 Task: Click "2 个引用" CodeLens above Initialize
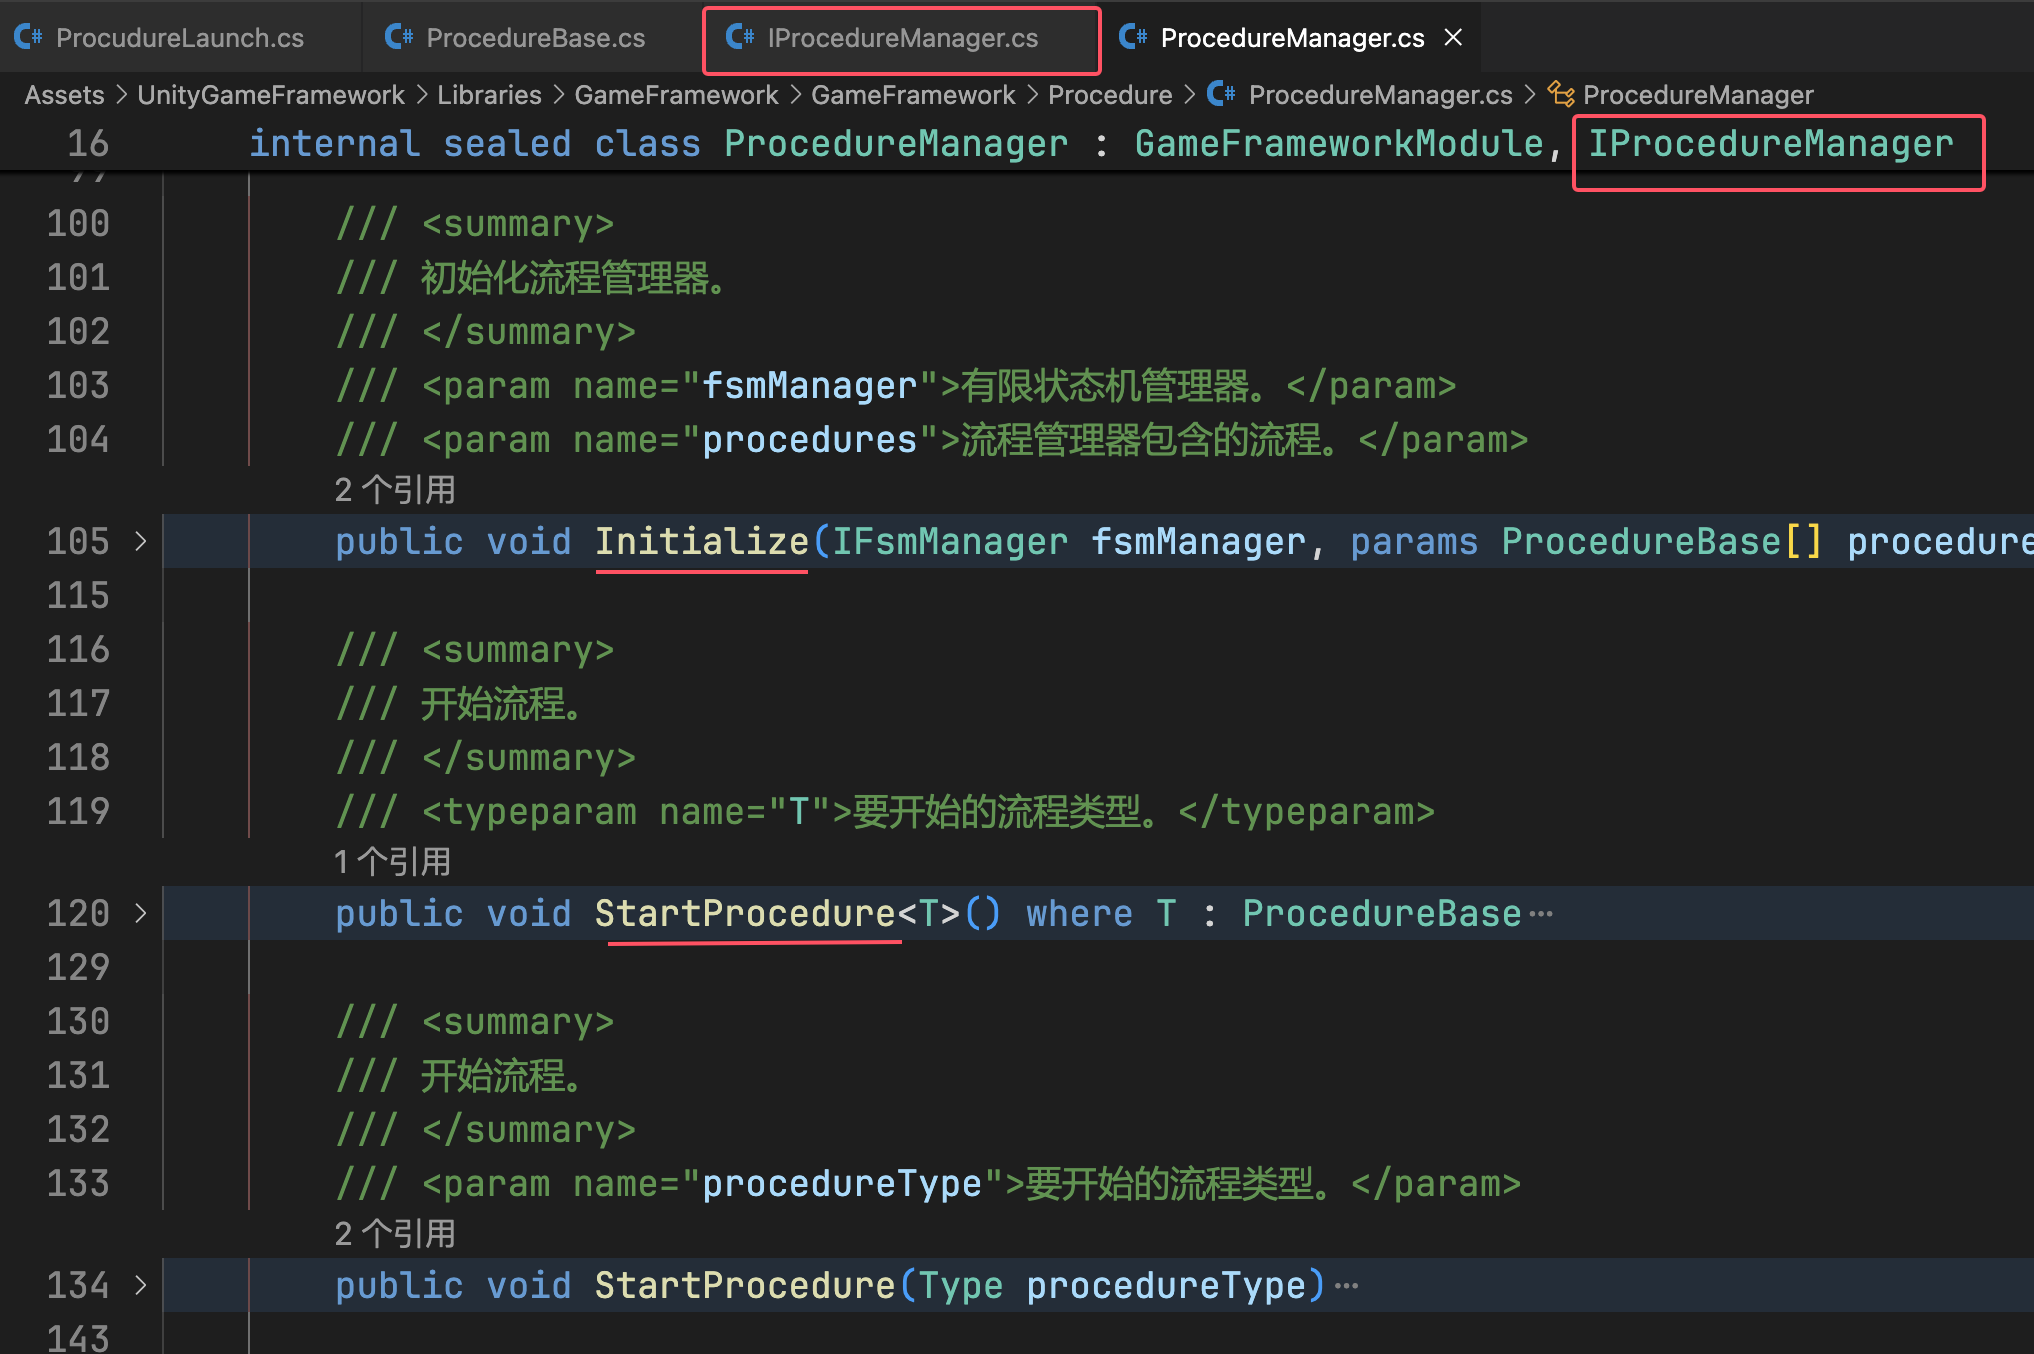coord(395,490)
